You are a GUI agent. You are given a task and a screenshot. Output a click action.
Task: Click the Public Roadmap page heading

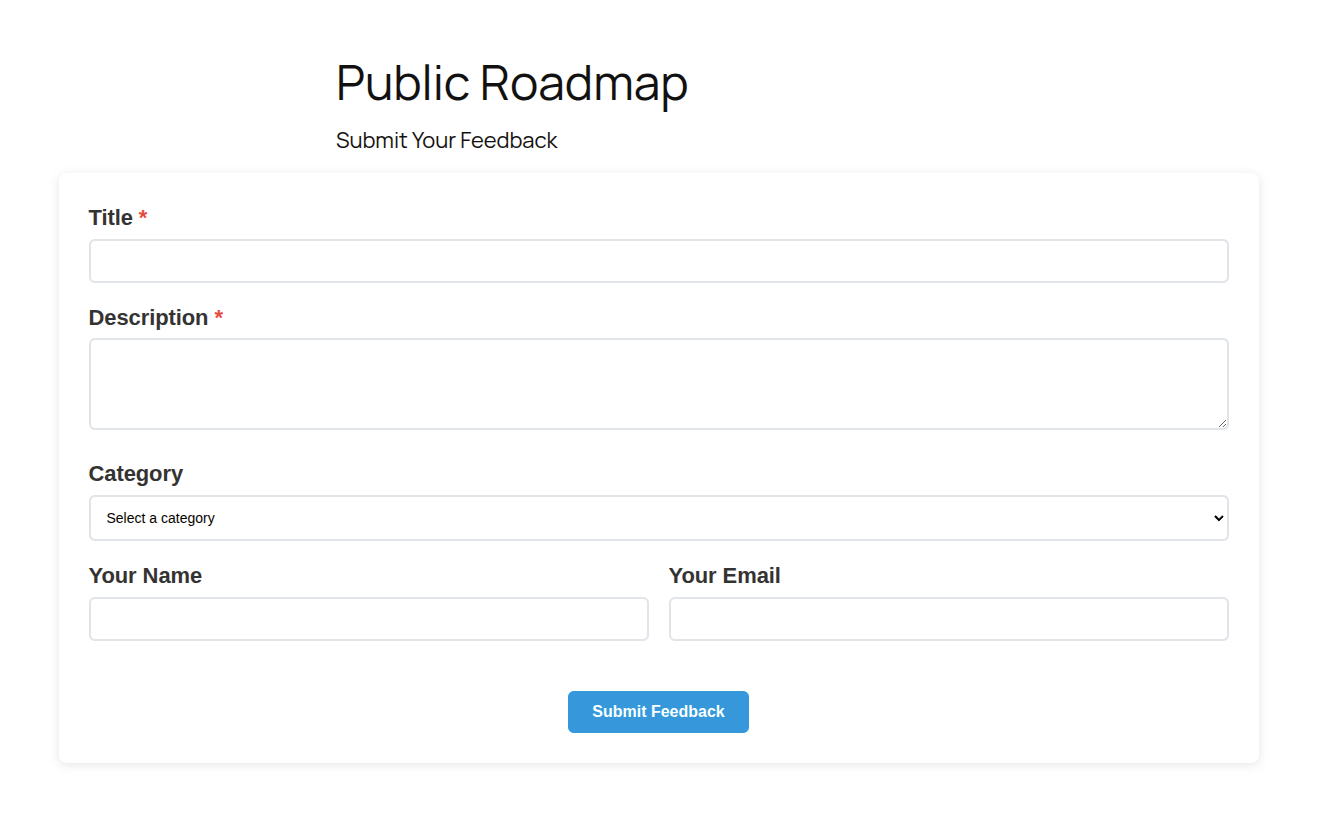click(x=511, y=82)
